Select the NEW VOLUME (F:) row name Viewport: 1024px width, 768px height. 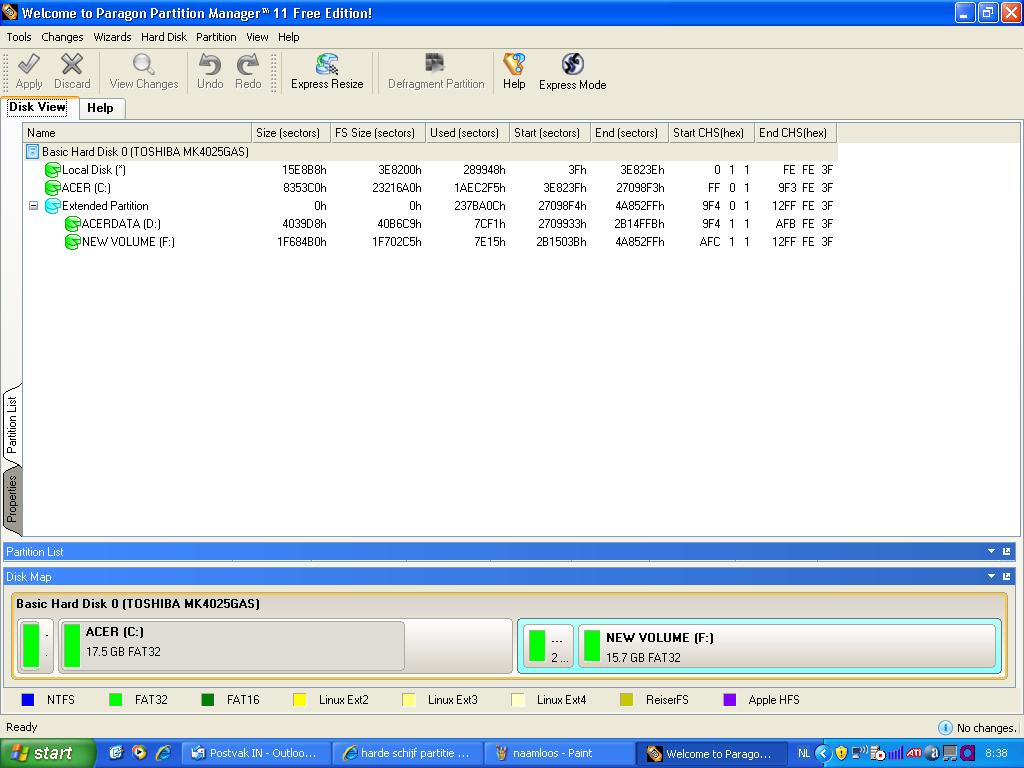[128, 242]
